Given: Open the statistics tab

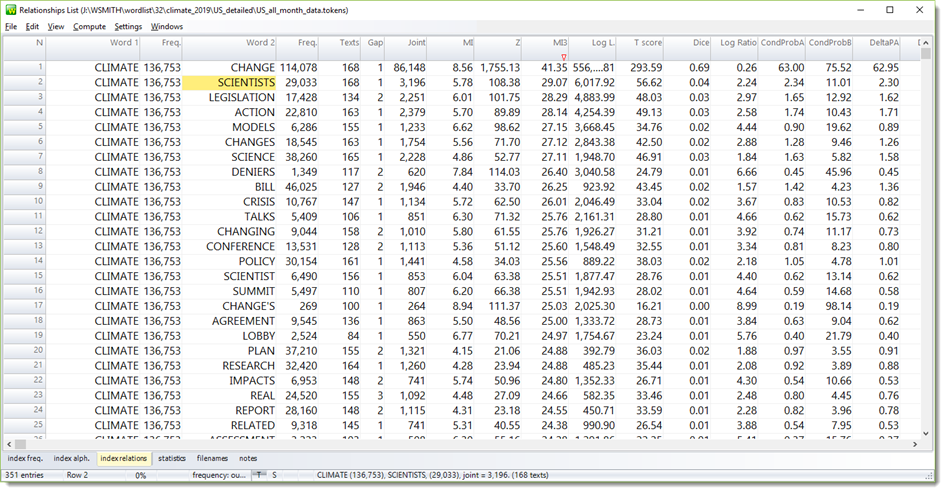Looking at the screenshot, I should point(172,458).
